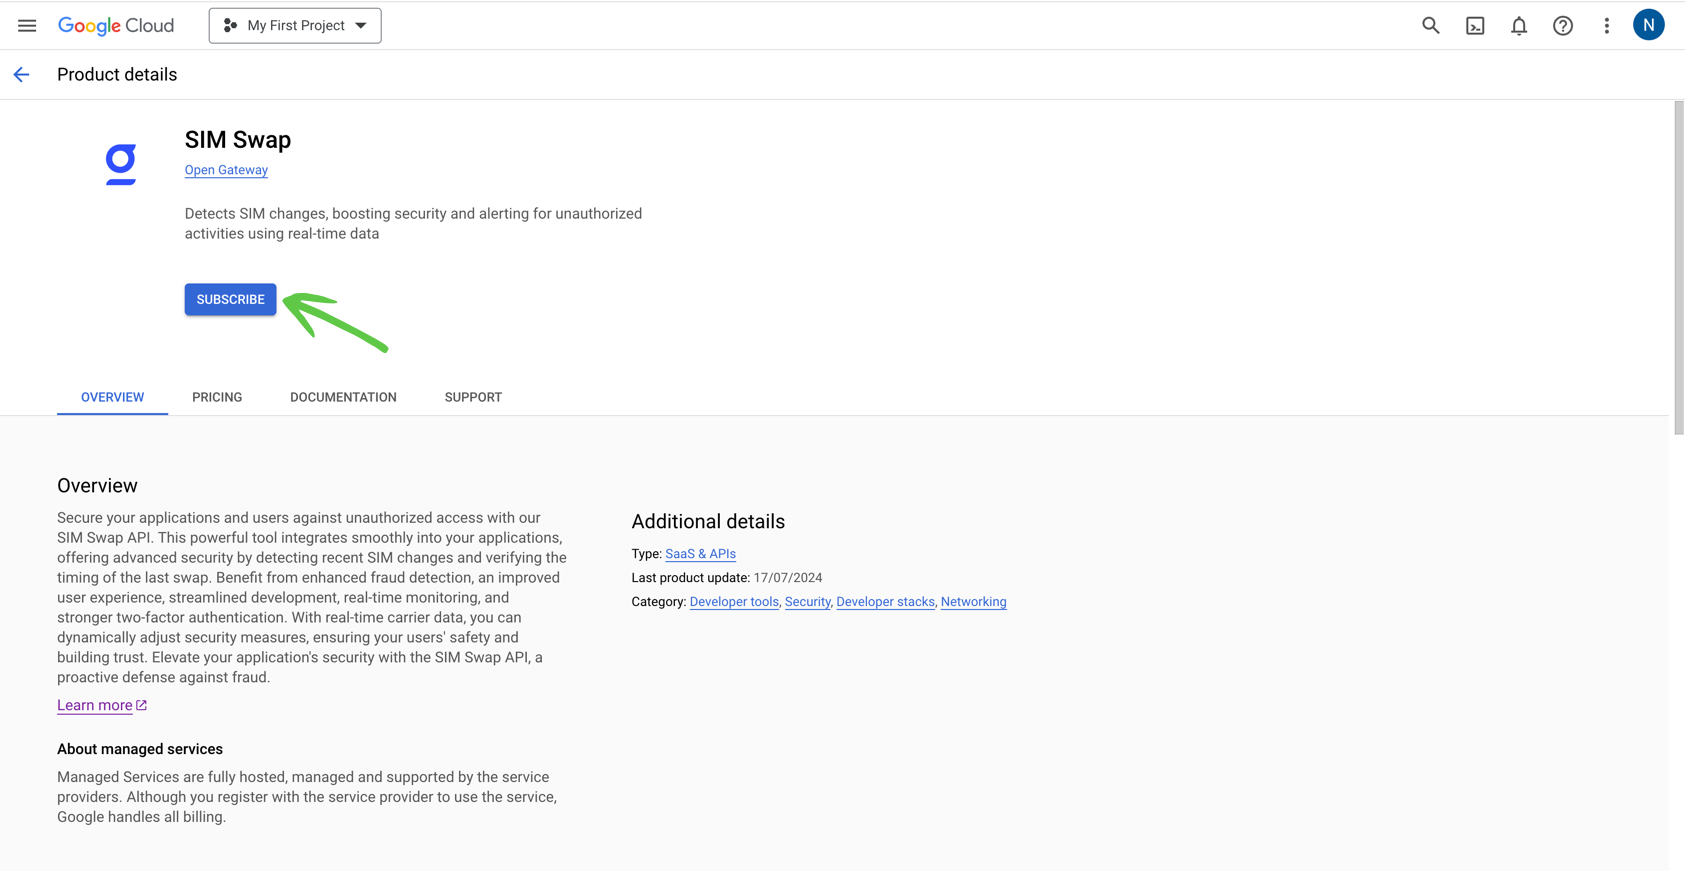Open the three-dot more options menu

[1607, 26]
